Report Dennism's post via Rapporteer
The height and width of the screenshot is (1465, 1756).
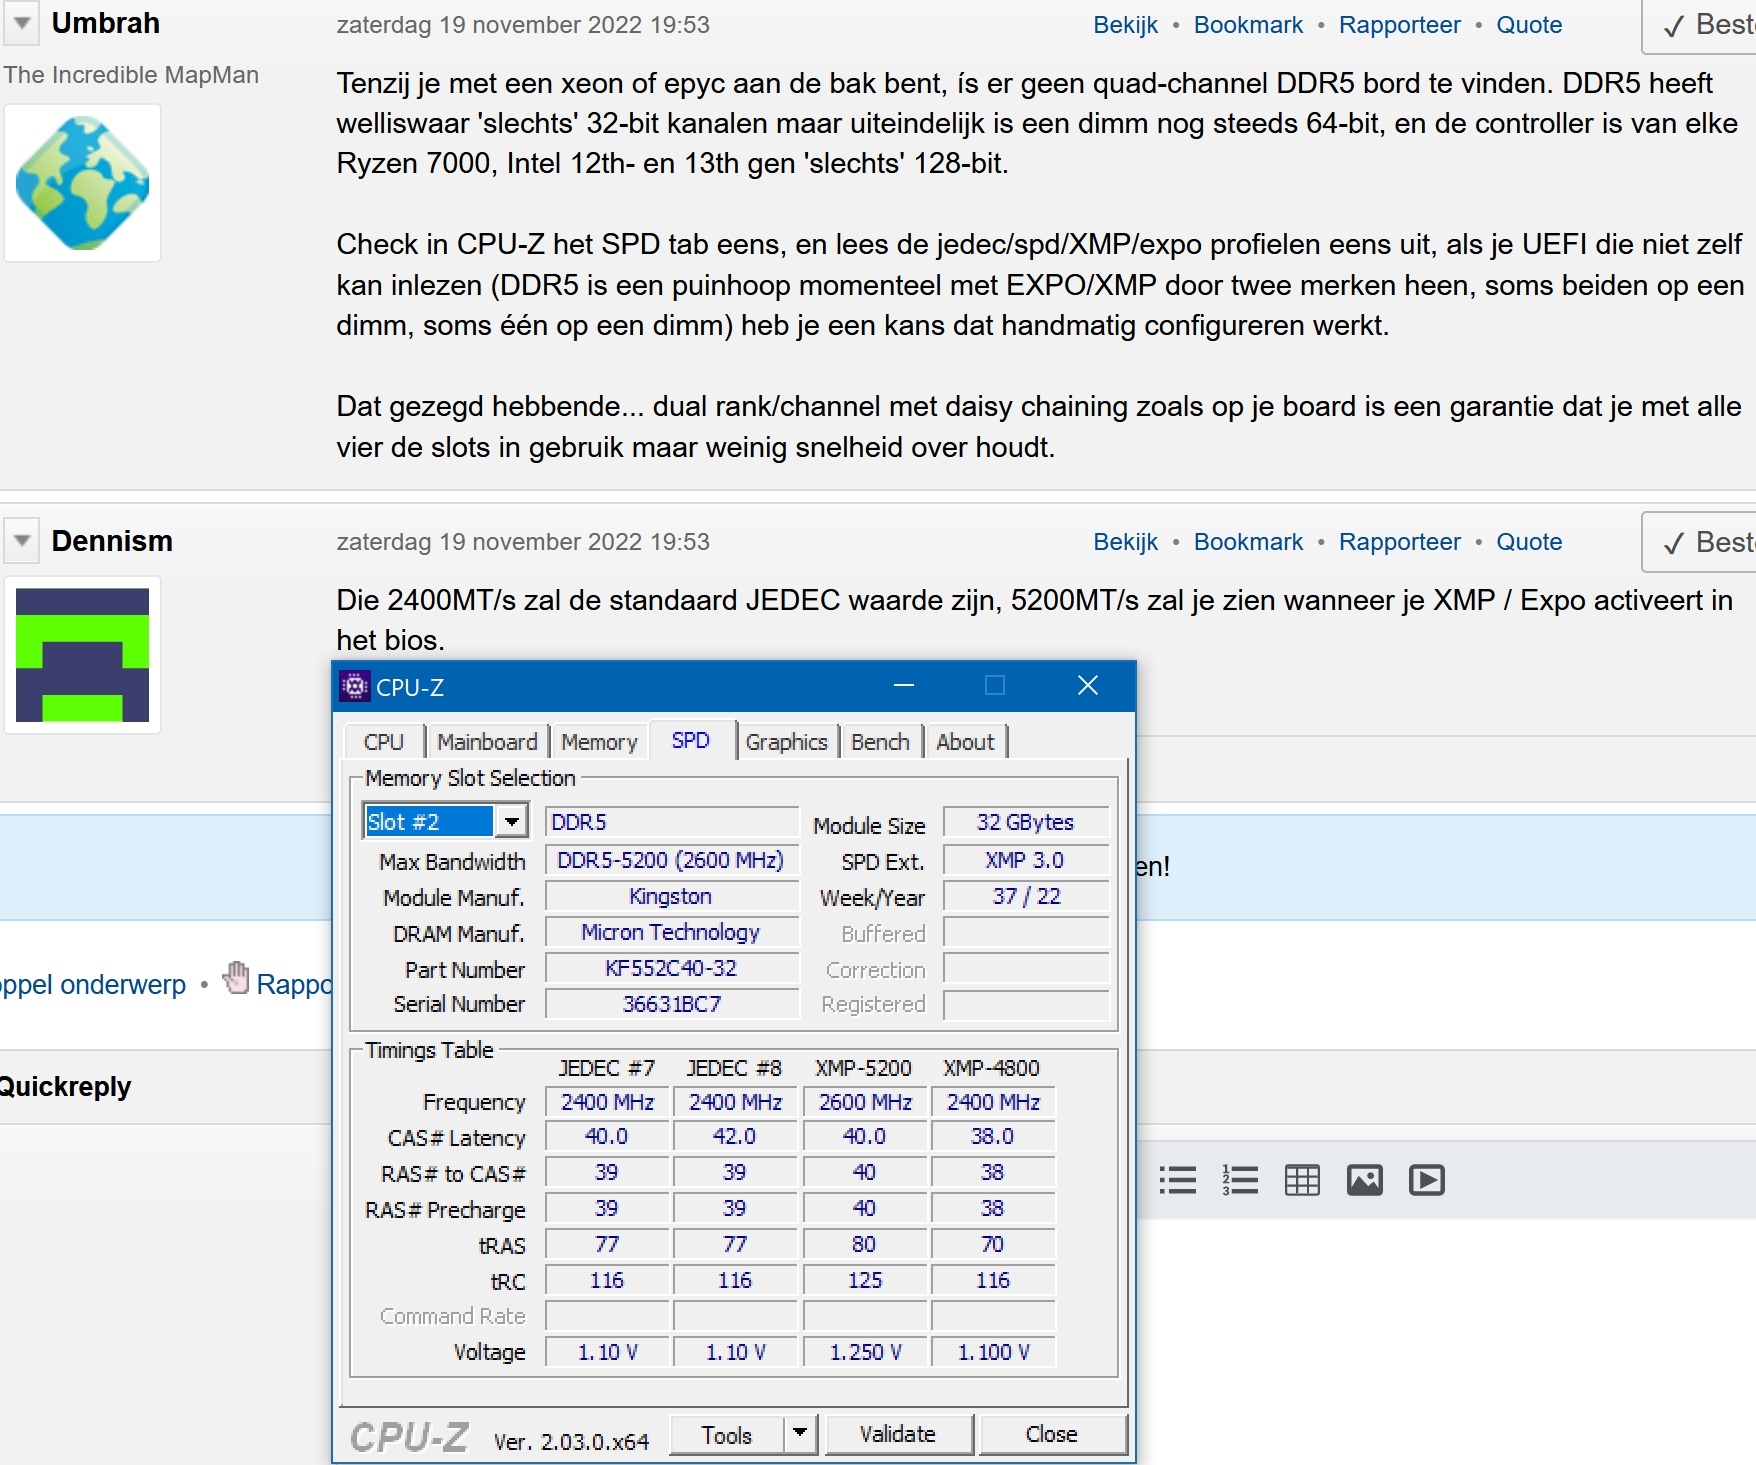pos(1400,542)
